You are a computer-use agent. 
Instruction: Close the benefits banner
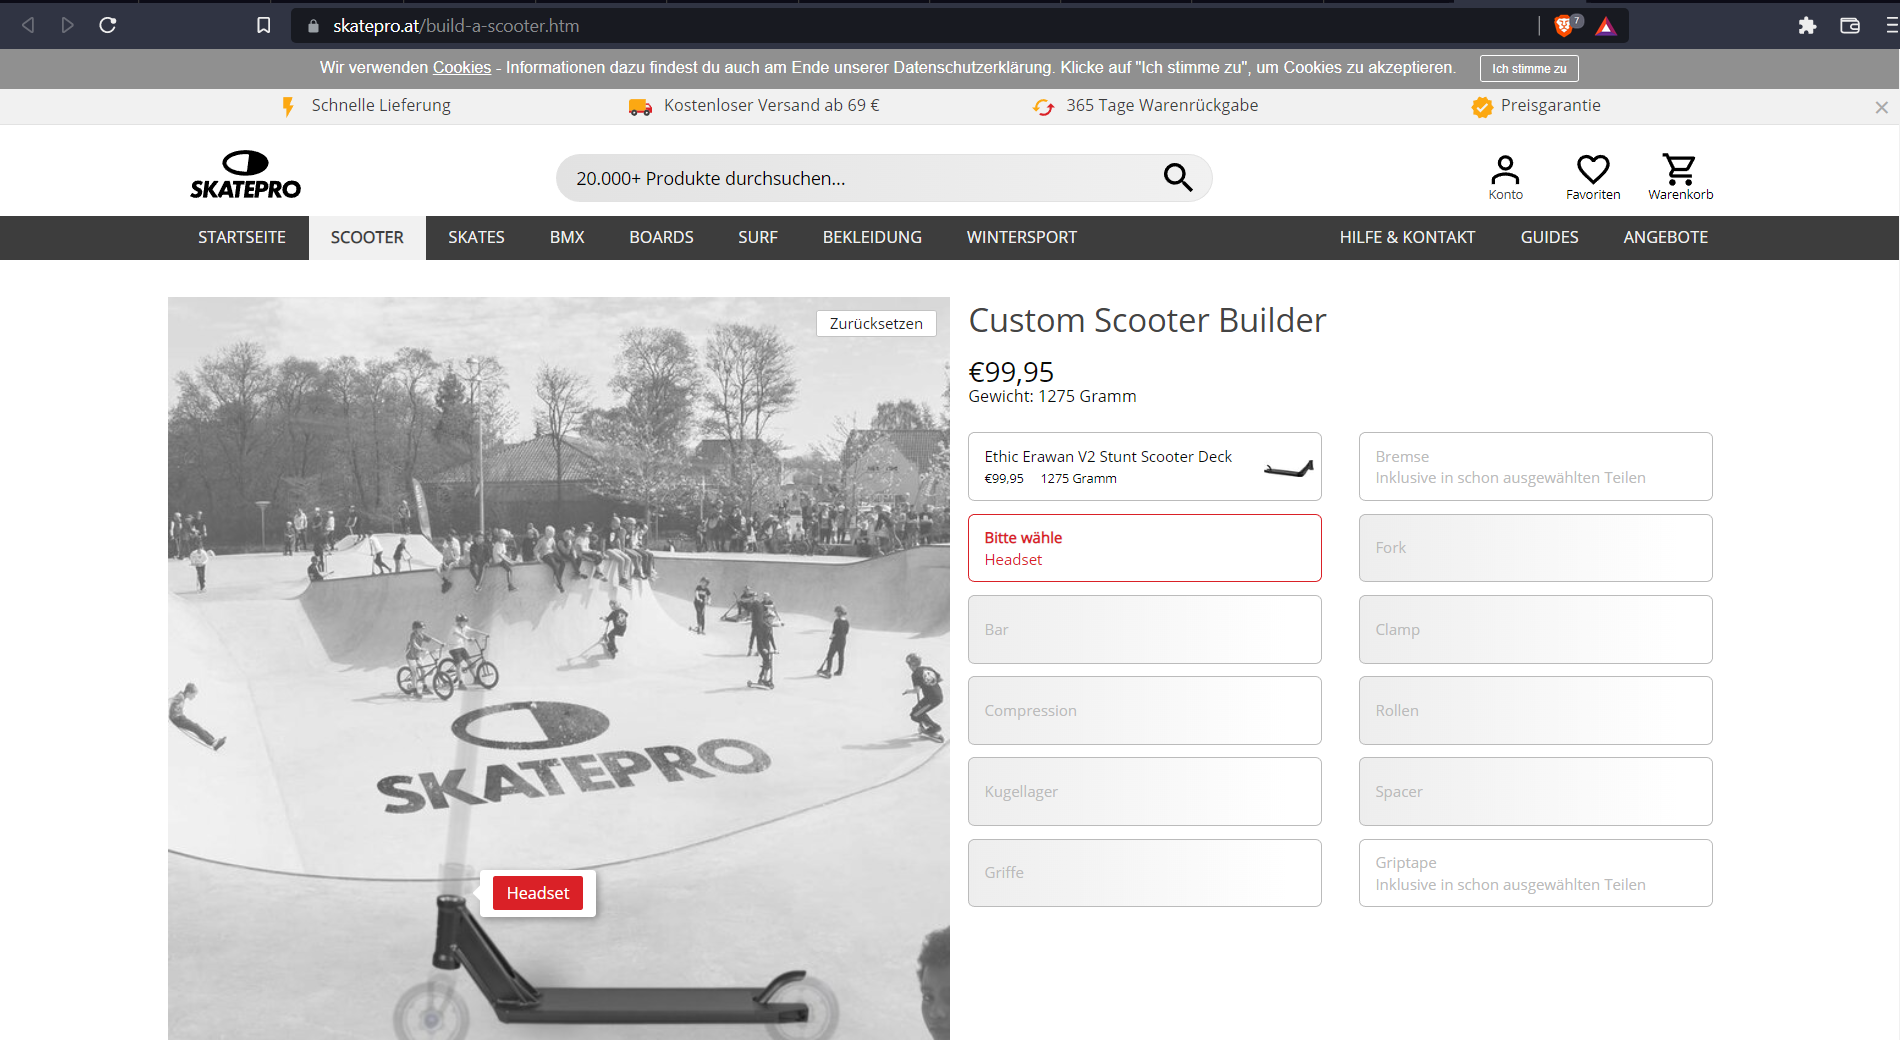[1881, 107]
